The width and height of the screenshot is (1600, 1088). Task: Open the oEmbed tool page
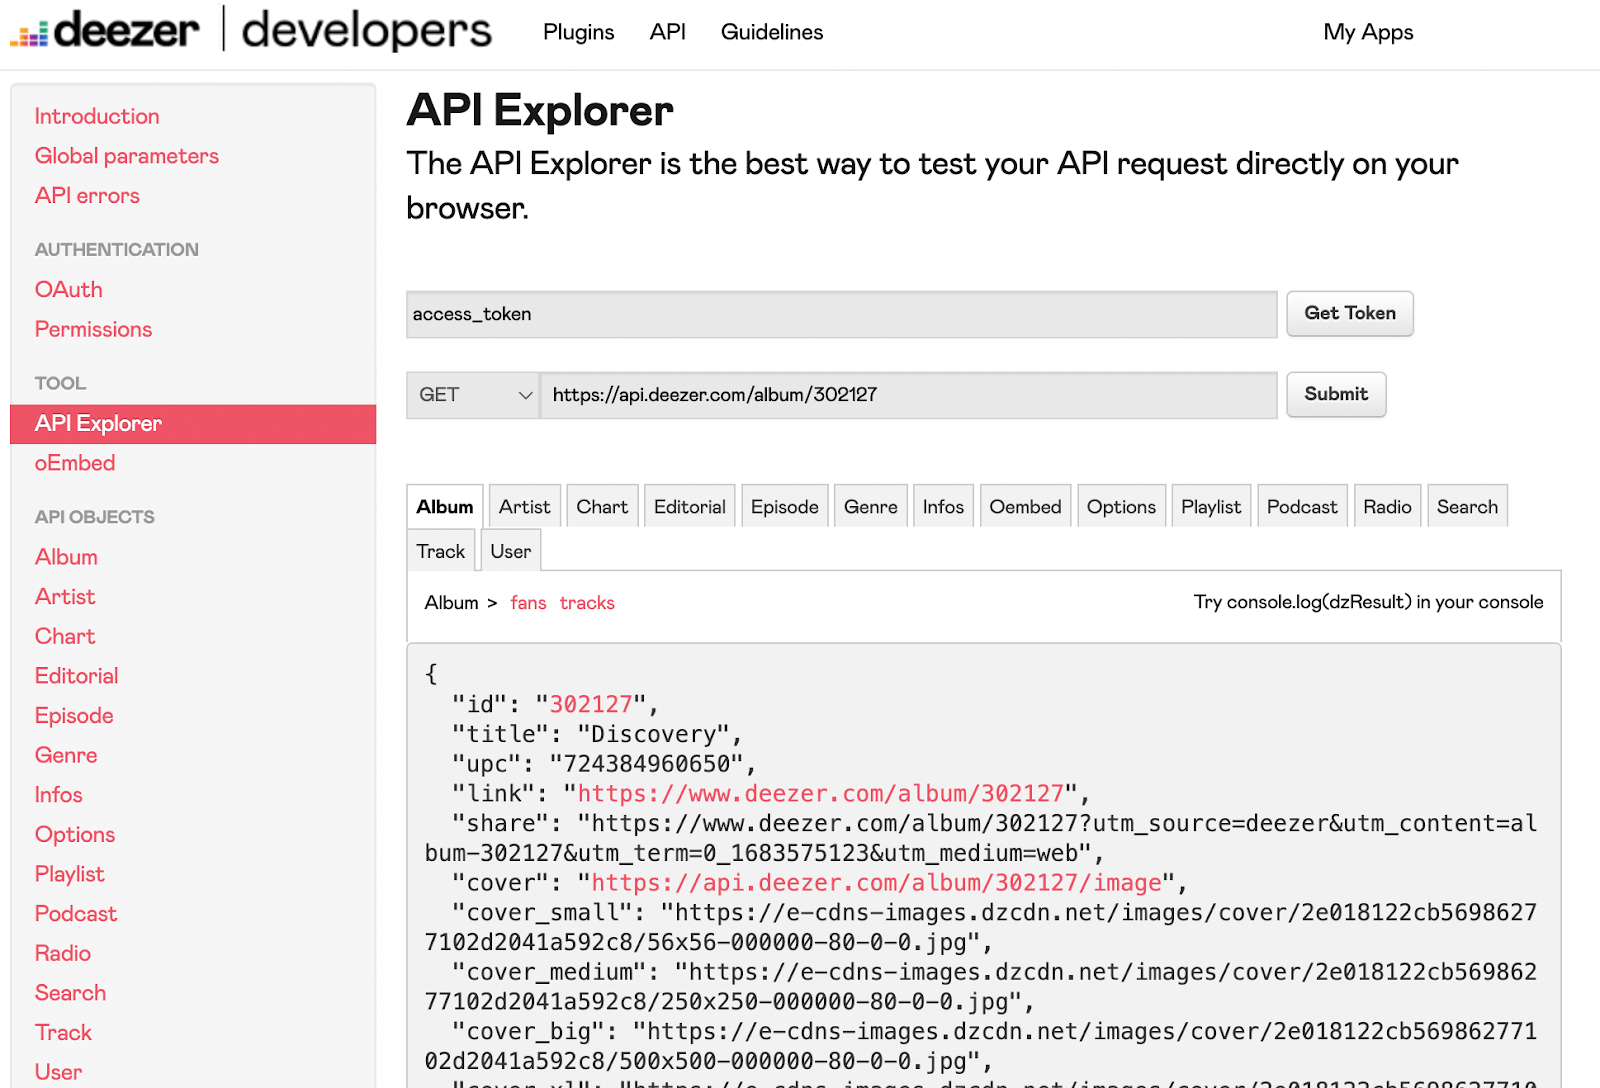pyautogui.click(x=75, y=463)
